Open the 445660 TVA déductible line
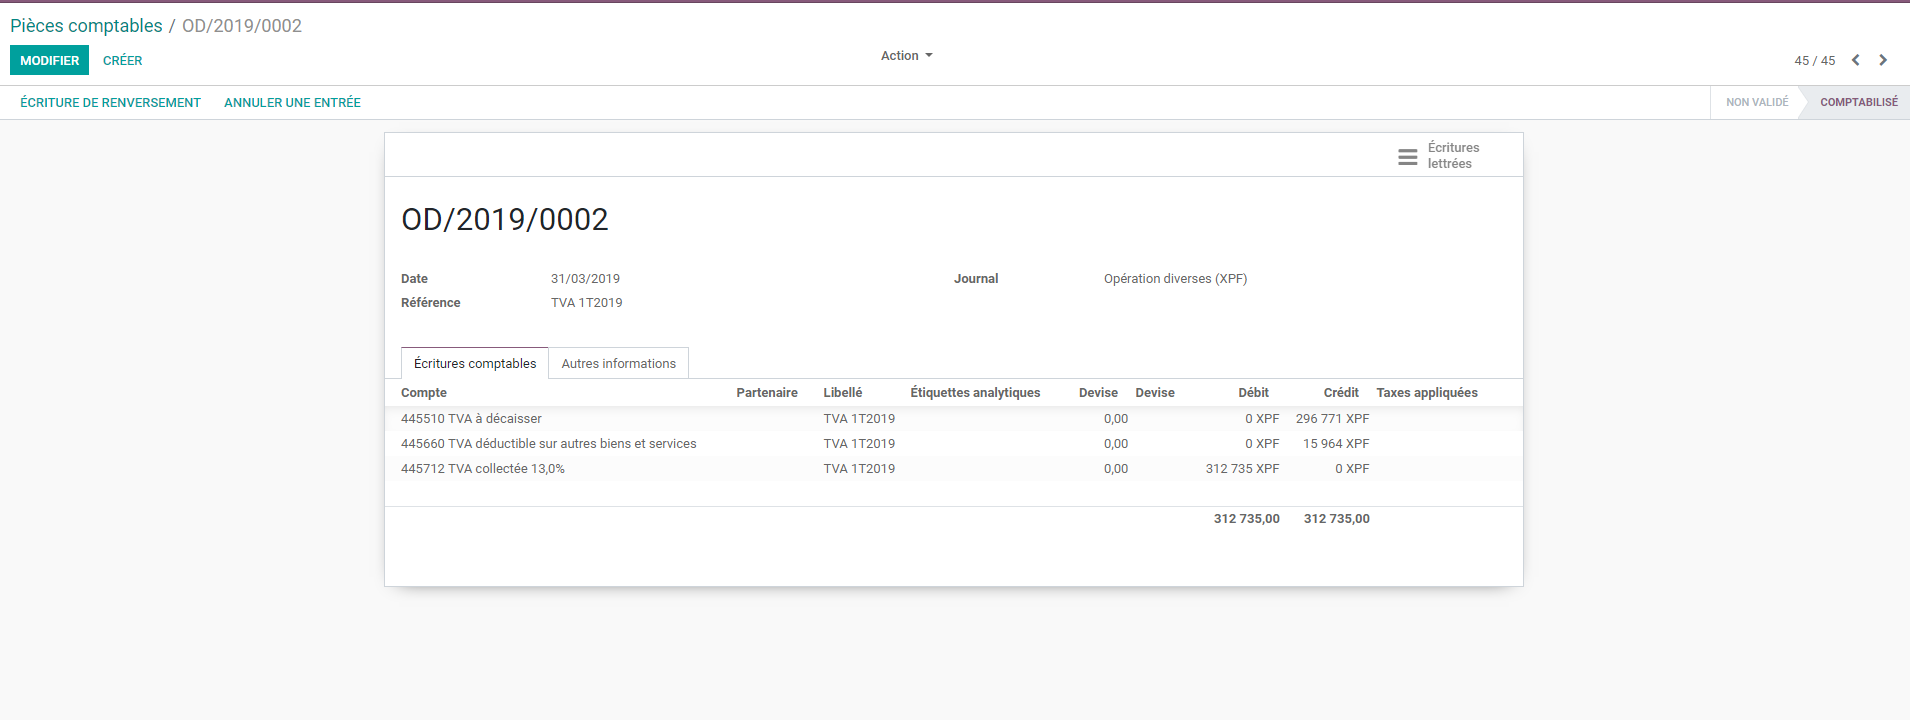The width and height of the screenshot is (1910, 720). pos(548,444)
